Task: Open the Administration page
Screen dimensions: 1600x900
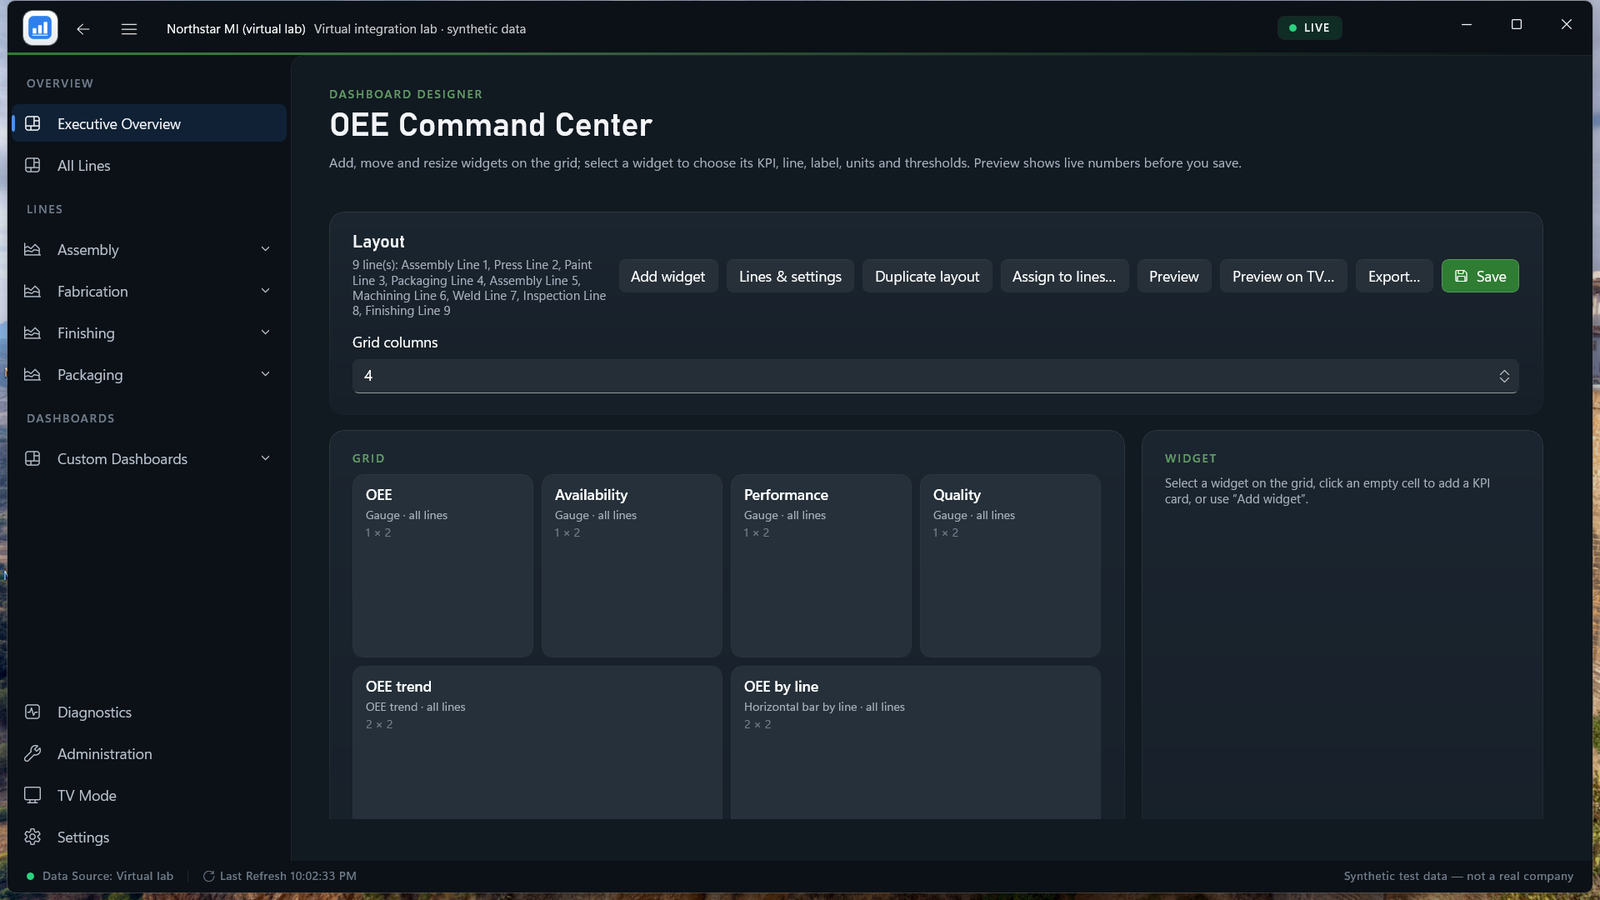Action: click(149, 754)
